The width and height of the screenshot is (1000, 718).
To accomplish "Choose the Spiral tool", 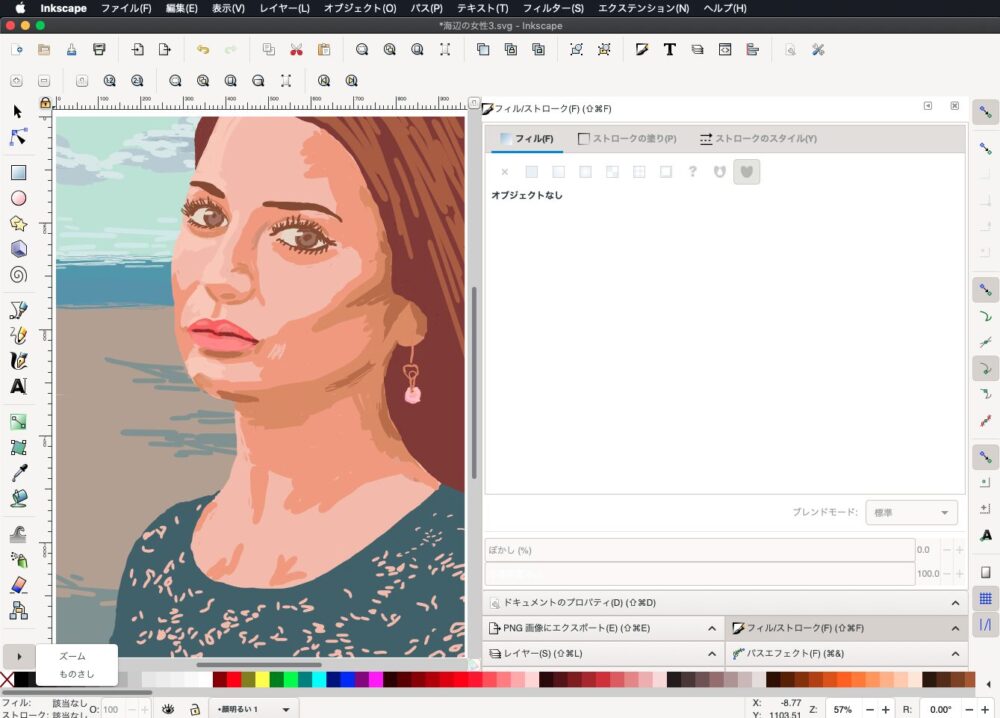I will (x=18, y=275).
